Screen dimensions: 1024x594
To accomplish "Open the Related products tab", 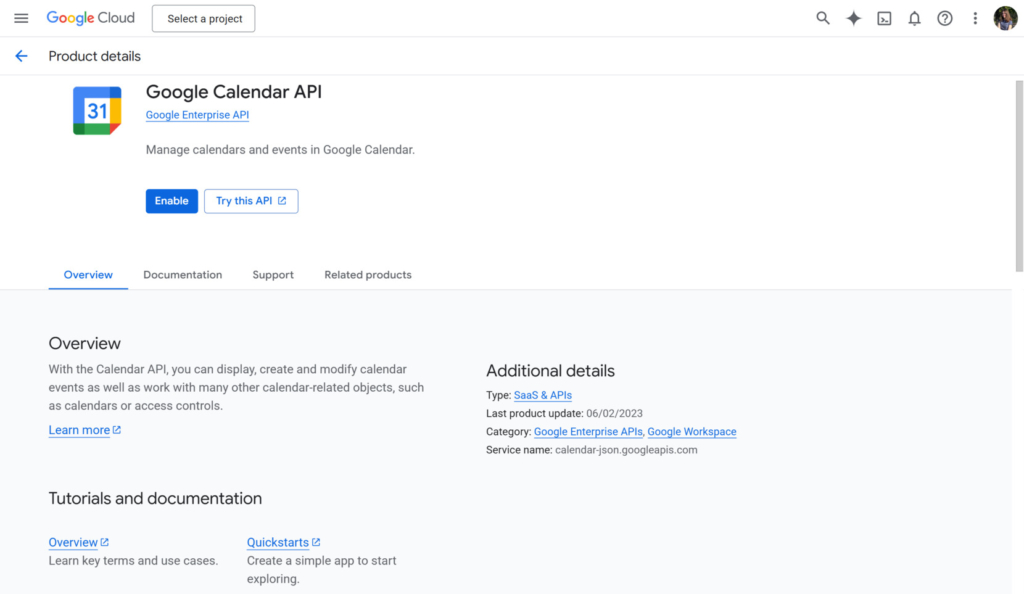I will 368,274.
